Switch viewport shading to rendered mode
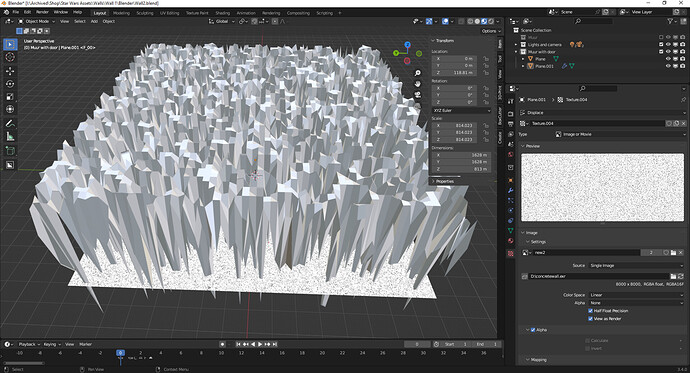 pos(491,21)
